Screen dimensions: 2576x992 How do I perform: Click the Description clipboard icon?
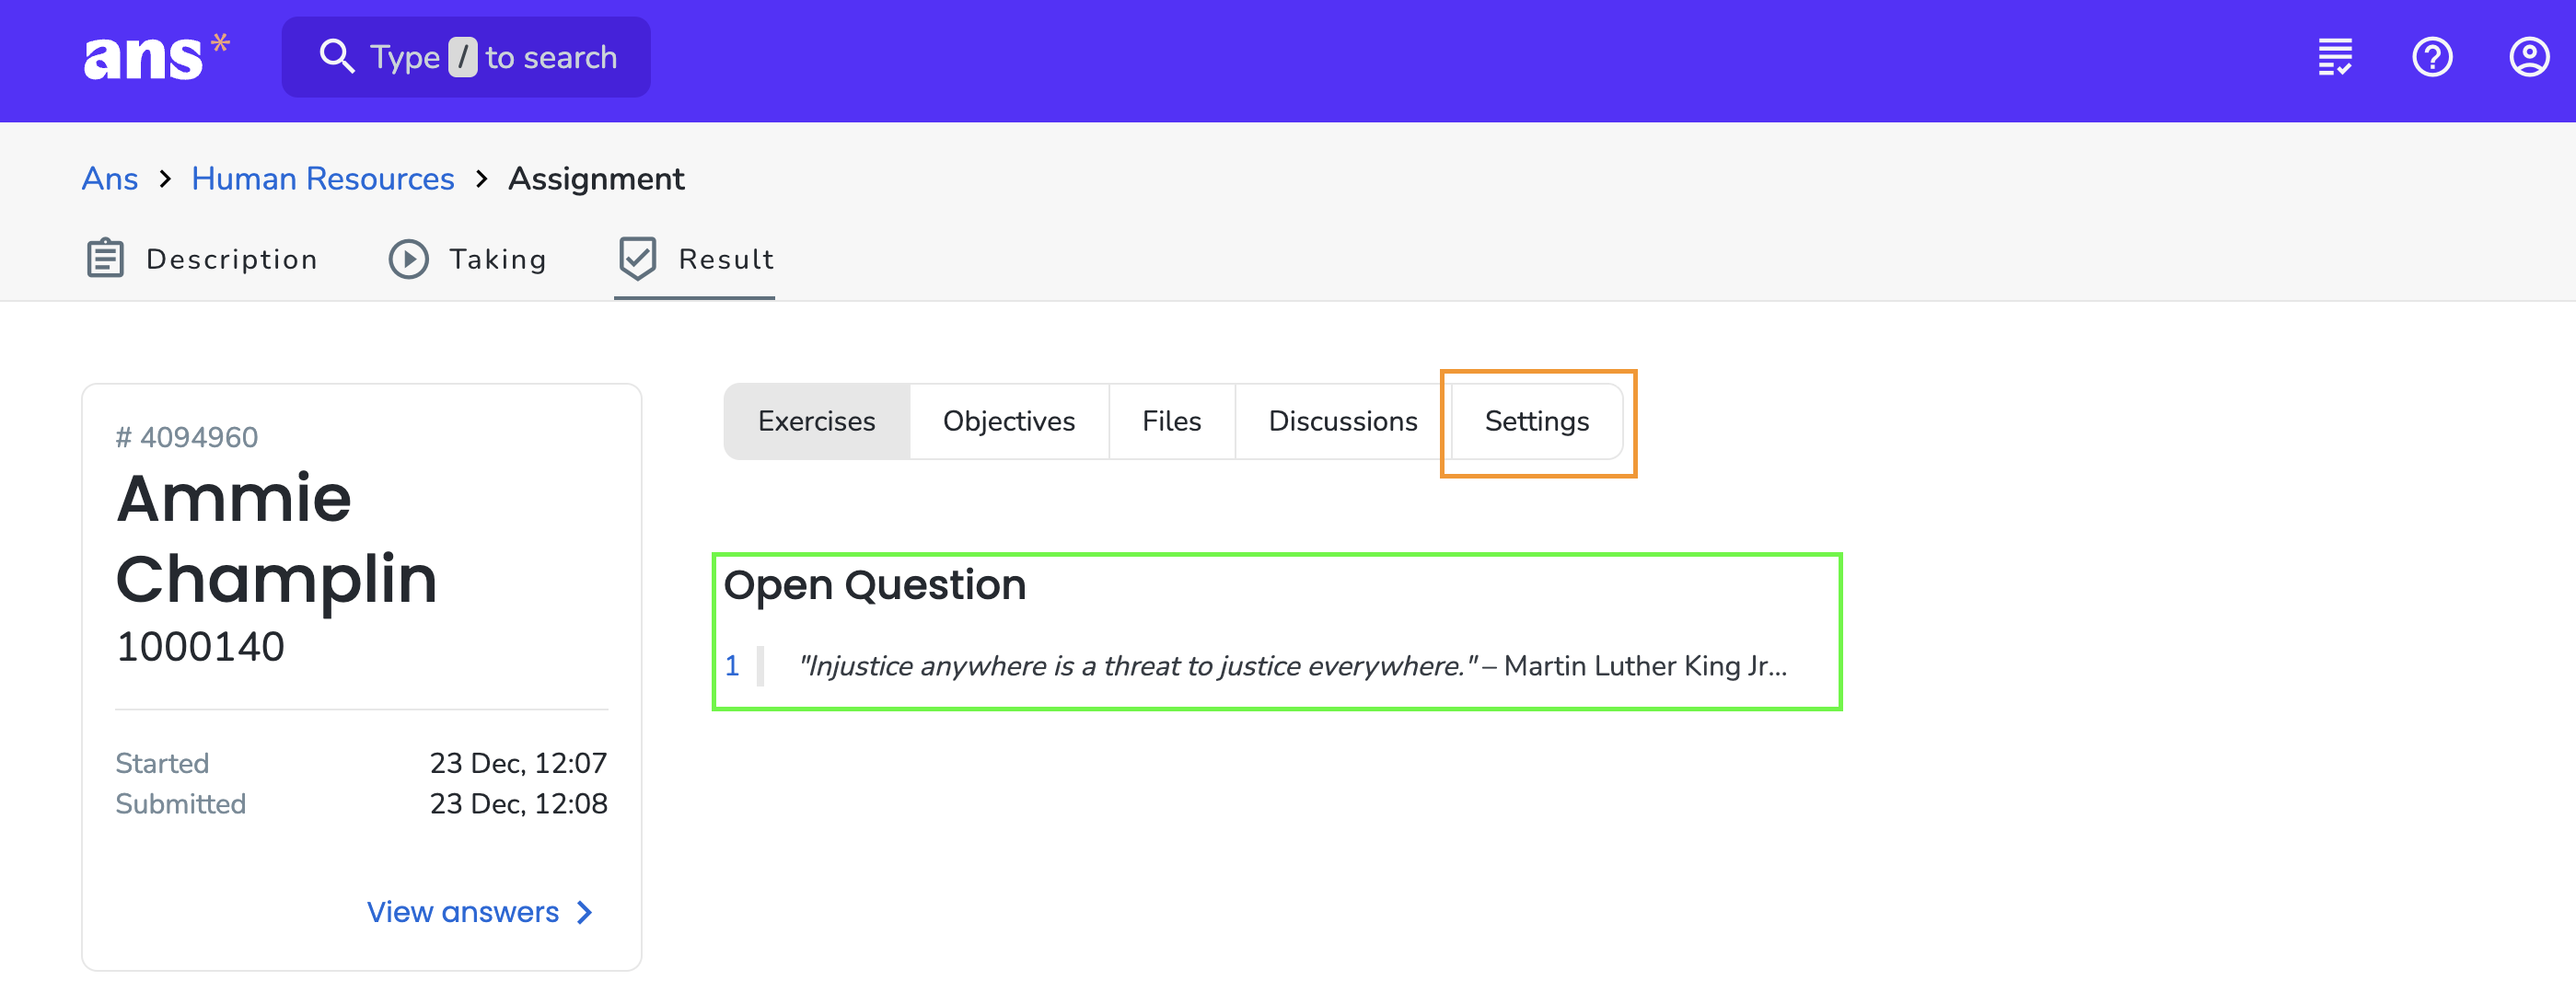(105, 258)
